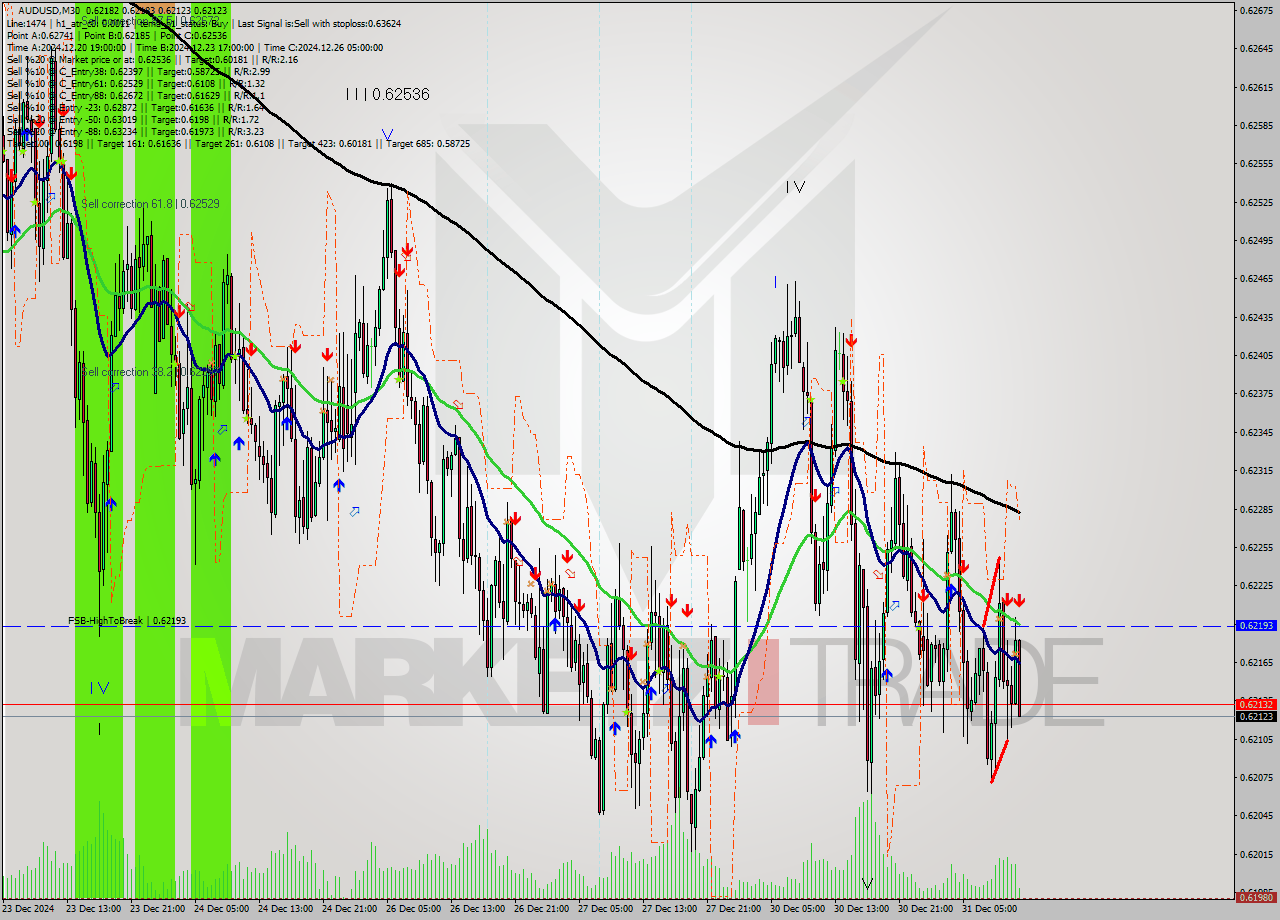
Task: Click the black V wave label above the 30 Dec 13:00 time label
Action: click(867, 884)
